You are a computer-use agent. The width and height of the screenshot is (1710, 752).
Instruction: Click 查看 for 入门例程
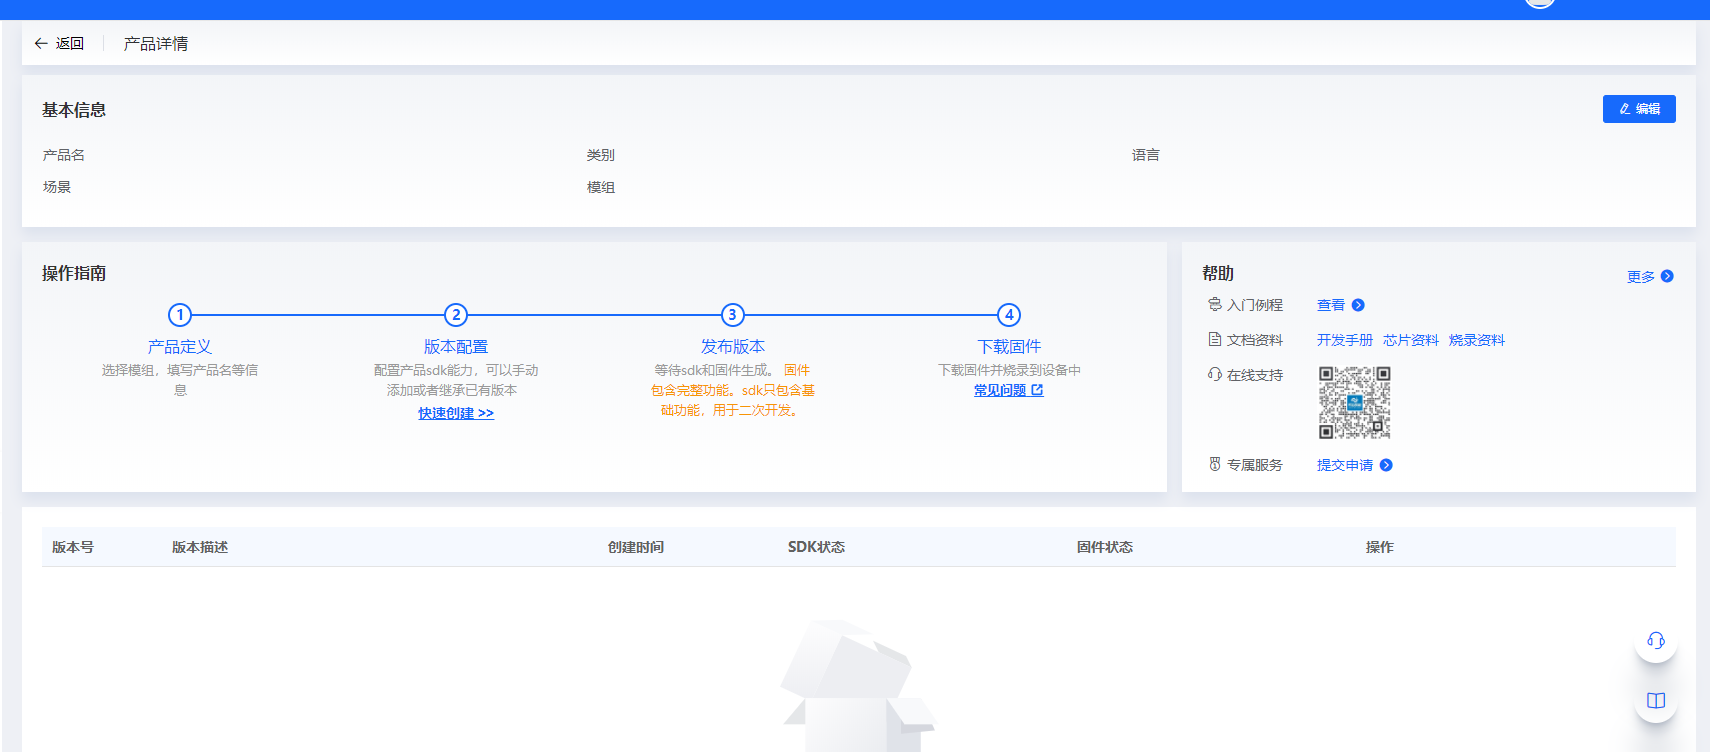pyautogui.click(x=1331, y=305)
